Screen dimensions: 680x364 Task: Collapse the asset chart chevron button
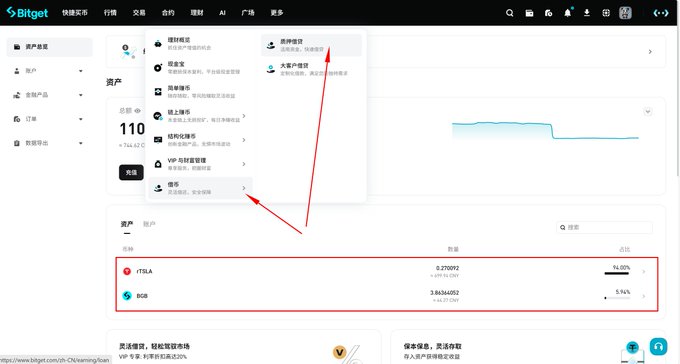point(647,111)
